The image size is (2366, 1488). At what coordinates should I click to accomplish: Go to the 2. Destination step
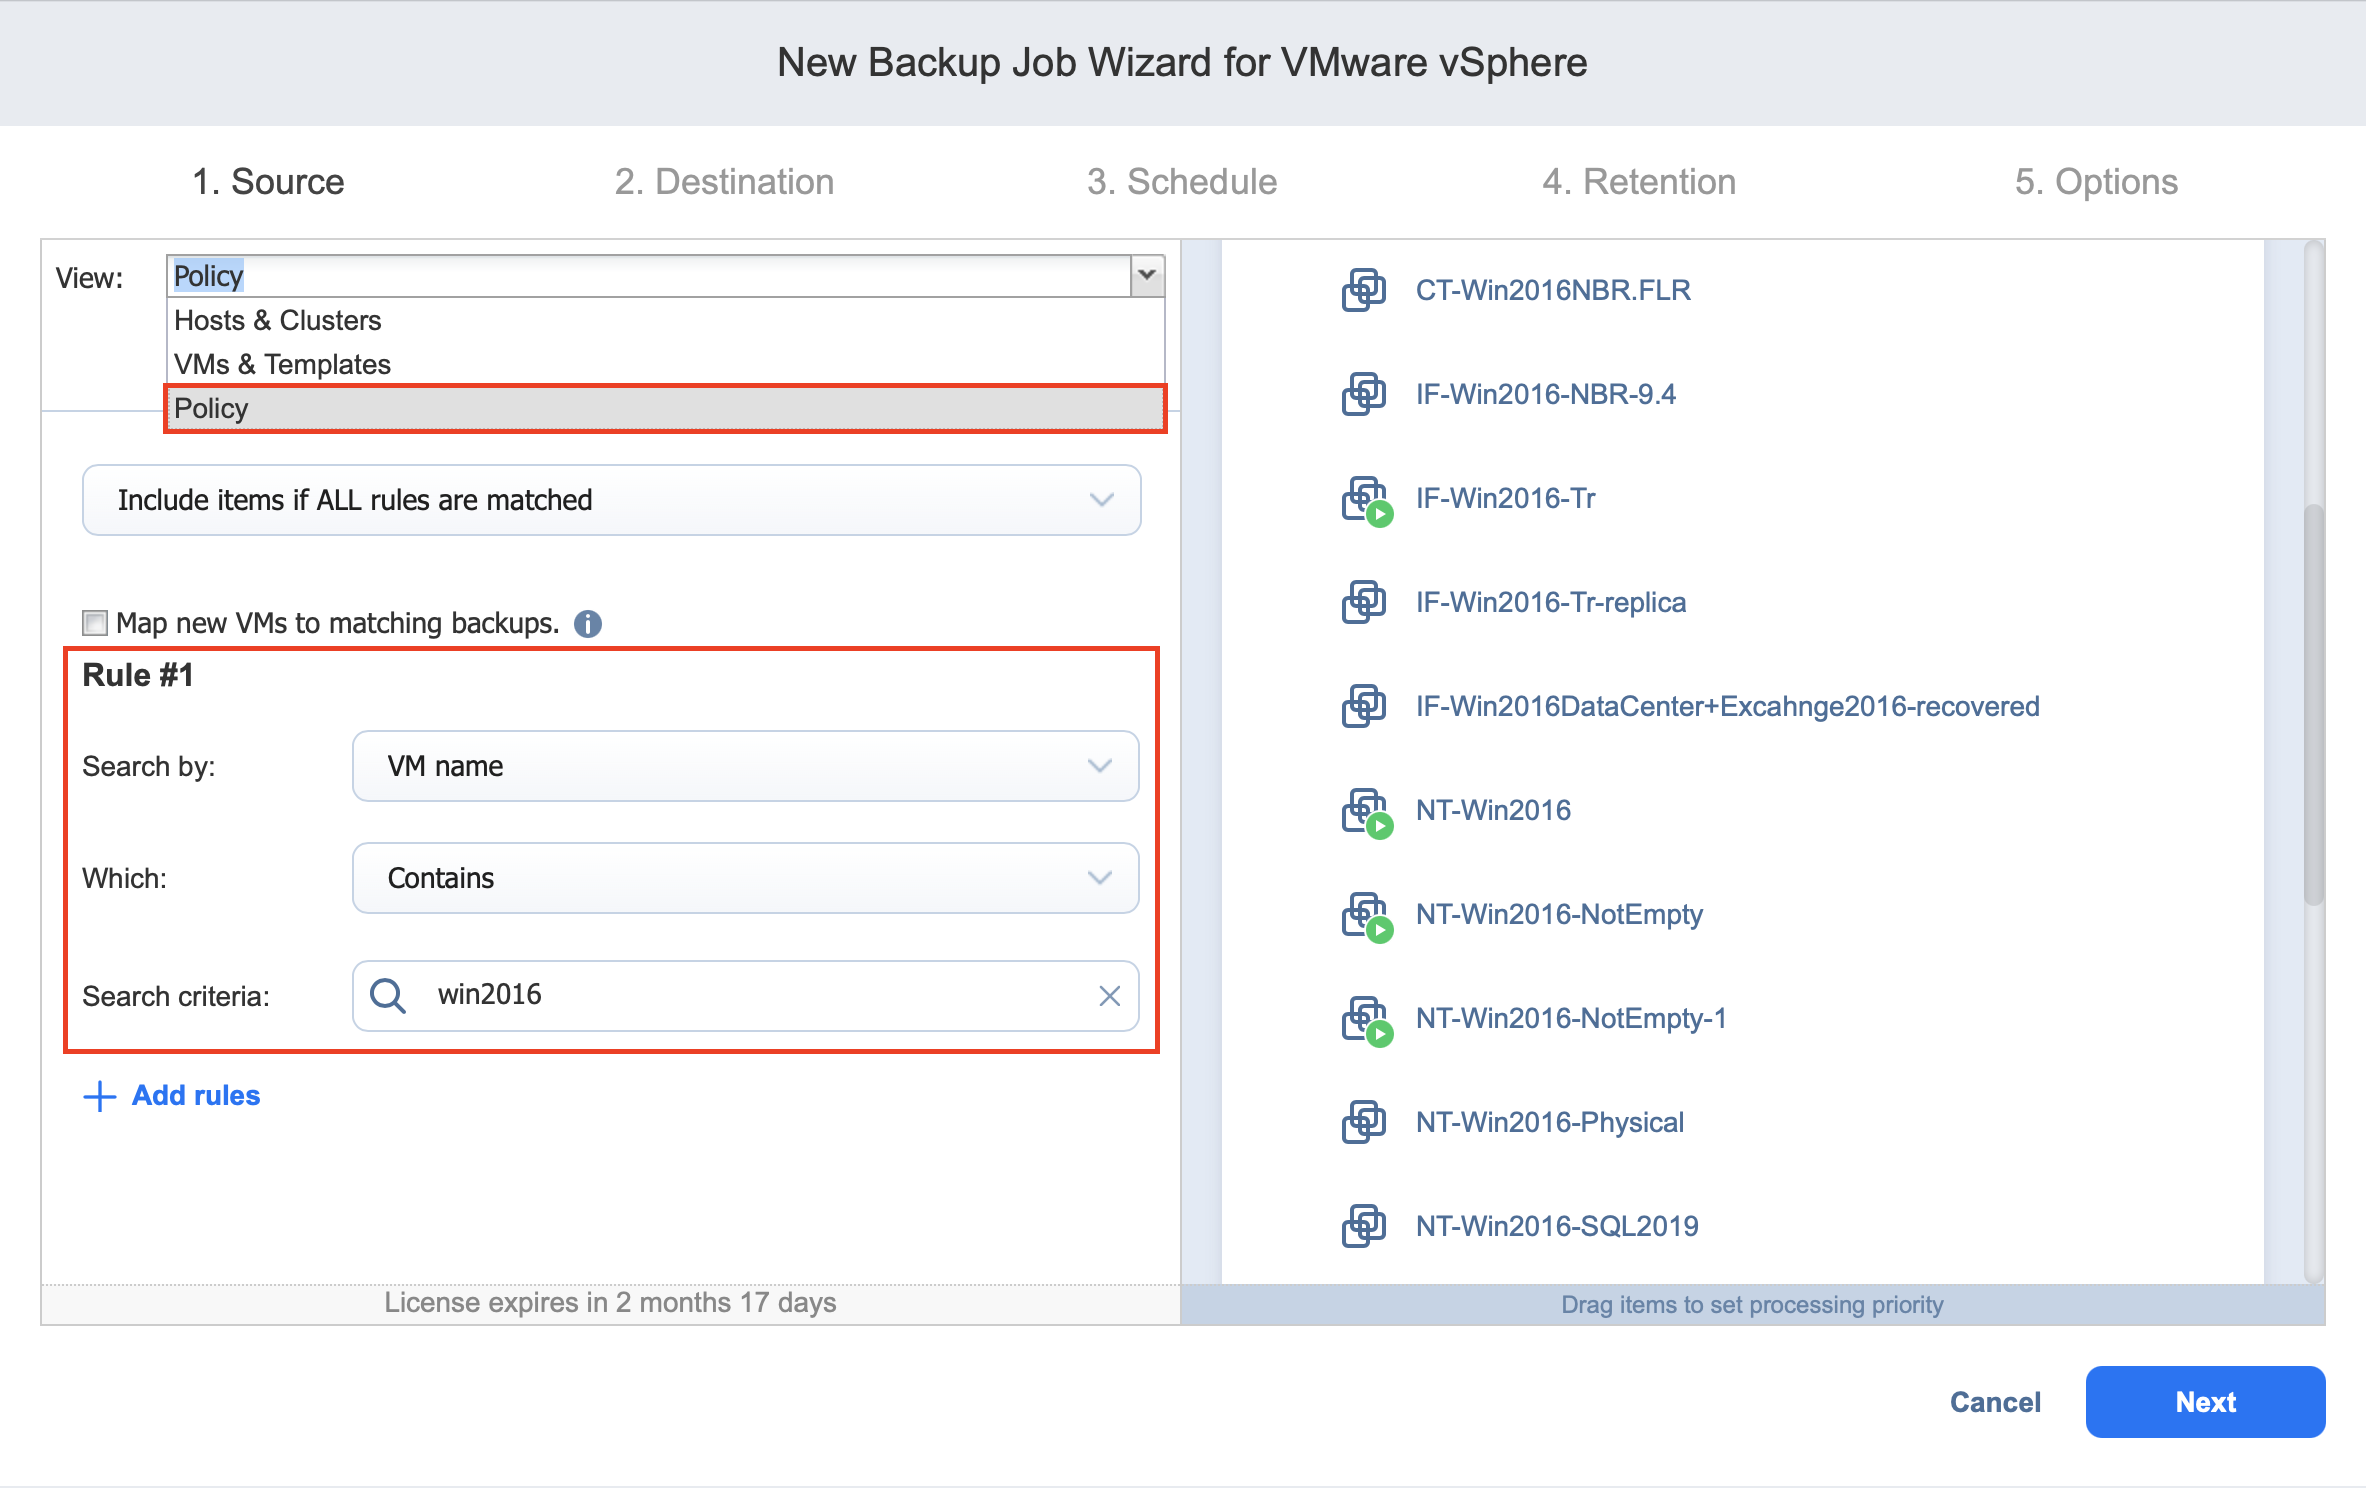(x=724, y=182)
